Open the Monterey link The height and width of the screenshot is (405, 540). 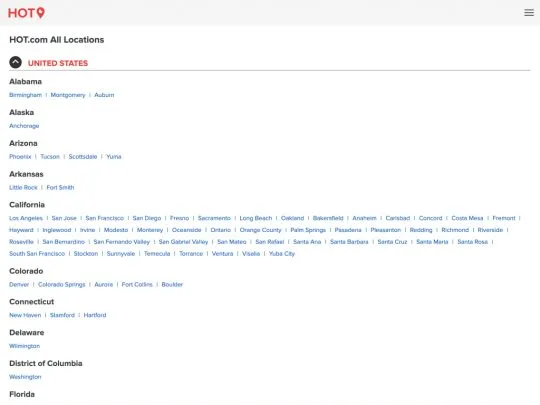pos(150,230)
